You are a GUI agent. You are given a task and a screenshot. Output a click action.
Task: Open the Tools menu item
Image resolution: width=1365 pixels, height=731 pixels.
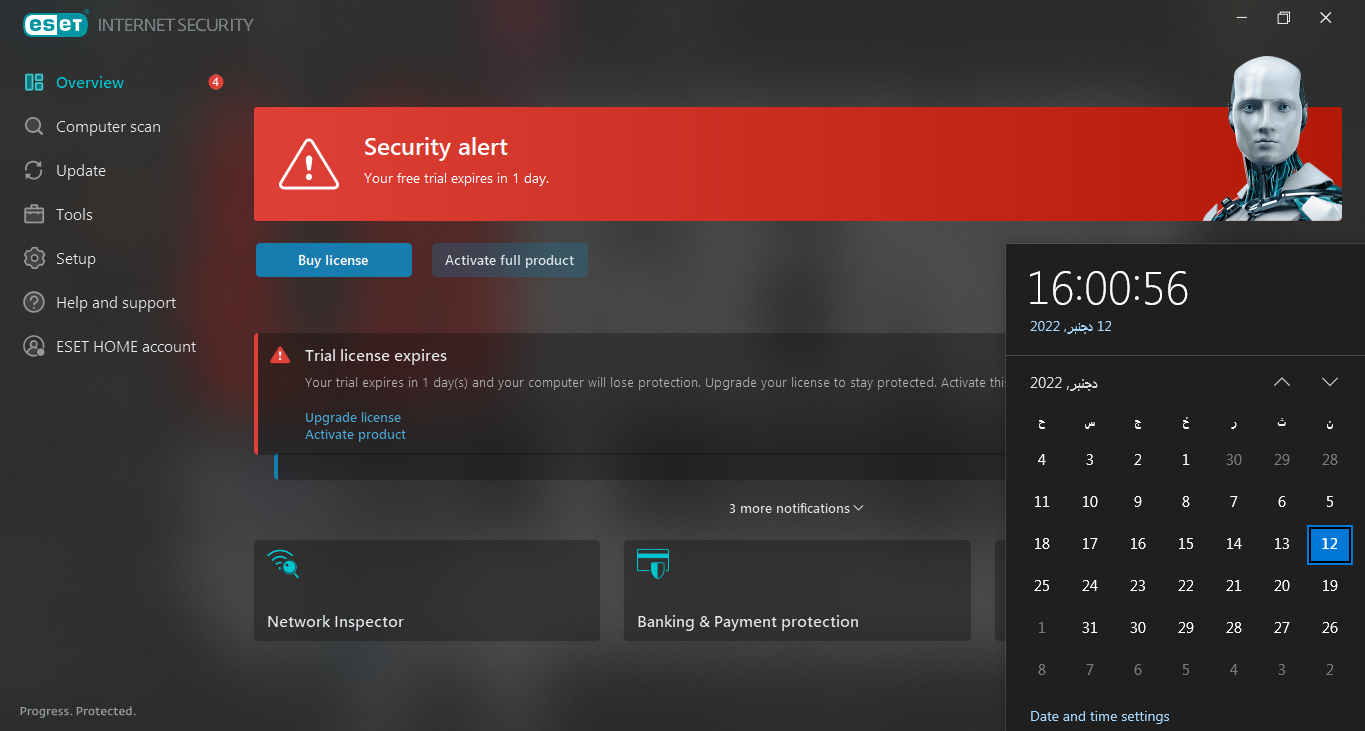pos(74,215)
